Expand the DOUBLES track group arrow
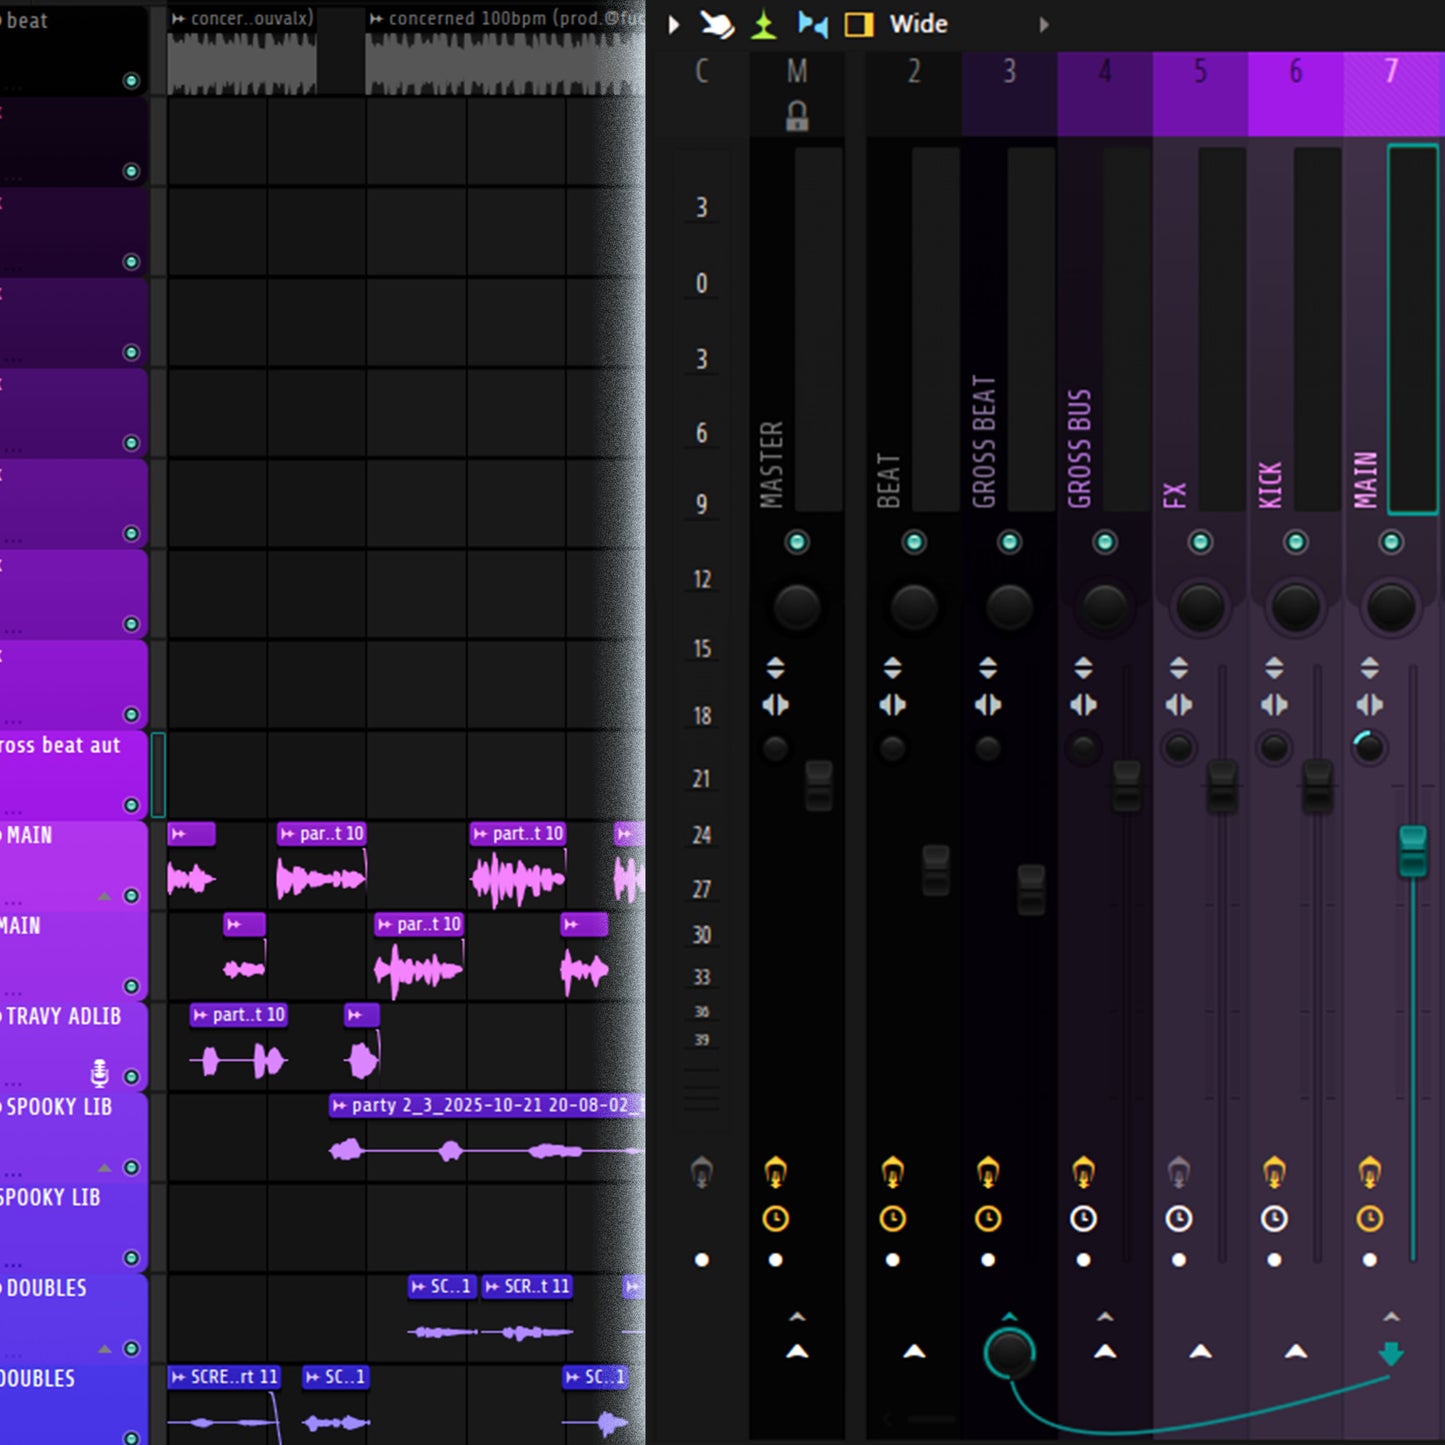This screenshot has height=1445, width=1445. point(104,1349)
